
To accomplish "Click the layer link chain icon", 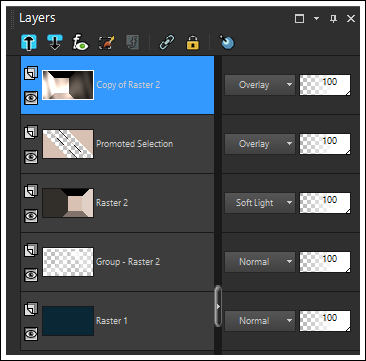I will click(167, 43).
